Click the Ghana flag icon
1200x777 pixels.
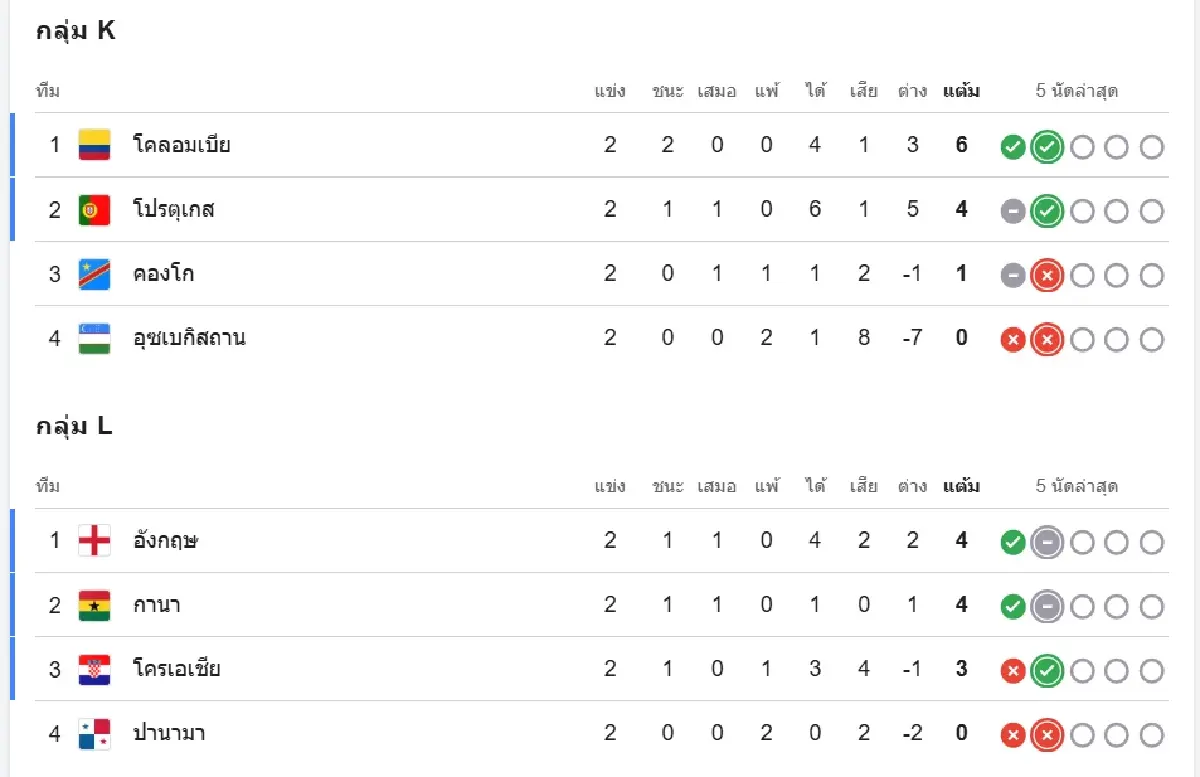click(95, 605)
